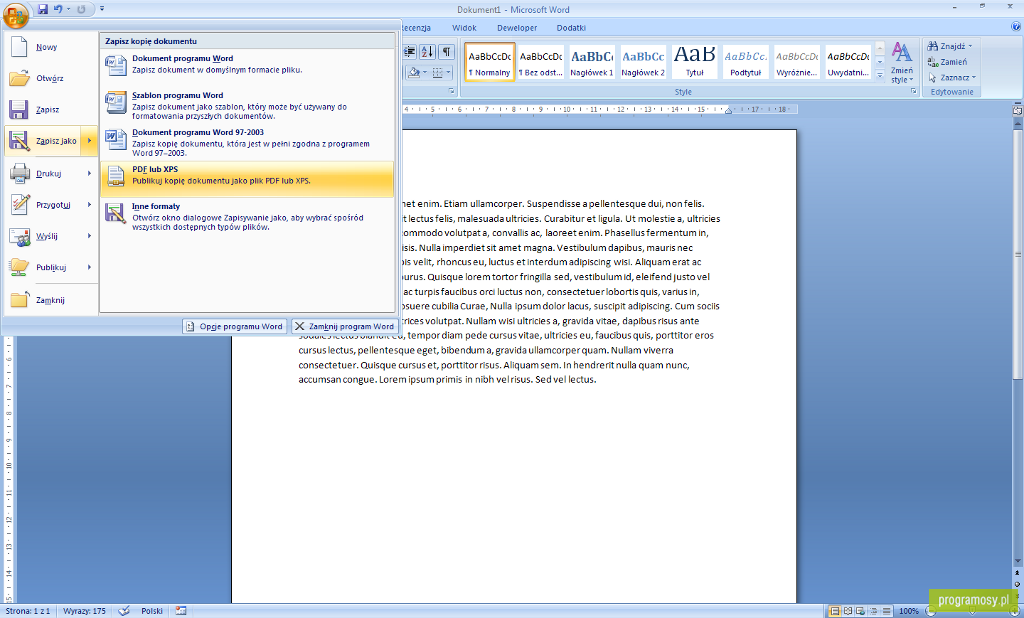This screenshot has width=1024, height=618.
Task: Click the PDF lub XPS icon
Action: pos(116,176)
